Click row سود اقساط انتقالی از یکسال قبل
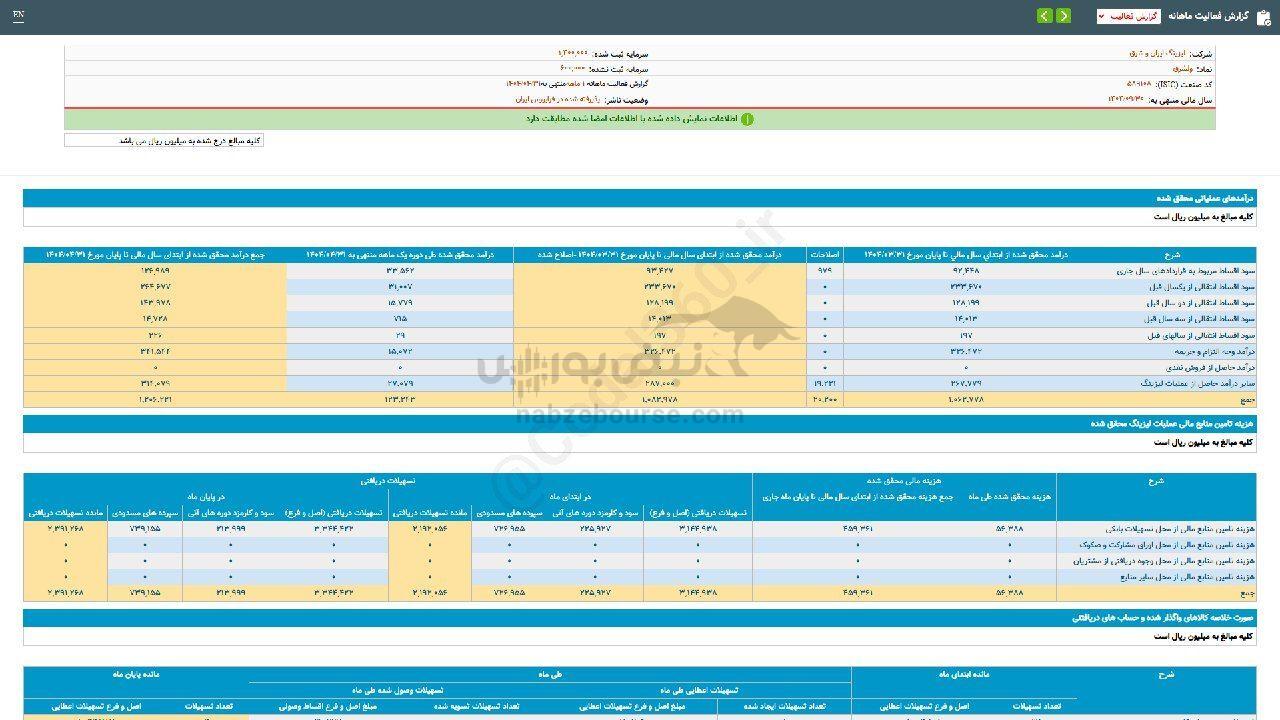 click(x=640, y=287)
